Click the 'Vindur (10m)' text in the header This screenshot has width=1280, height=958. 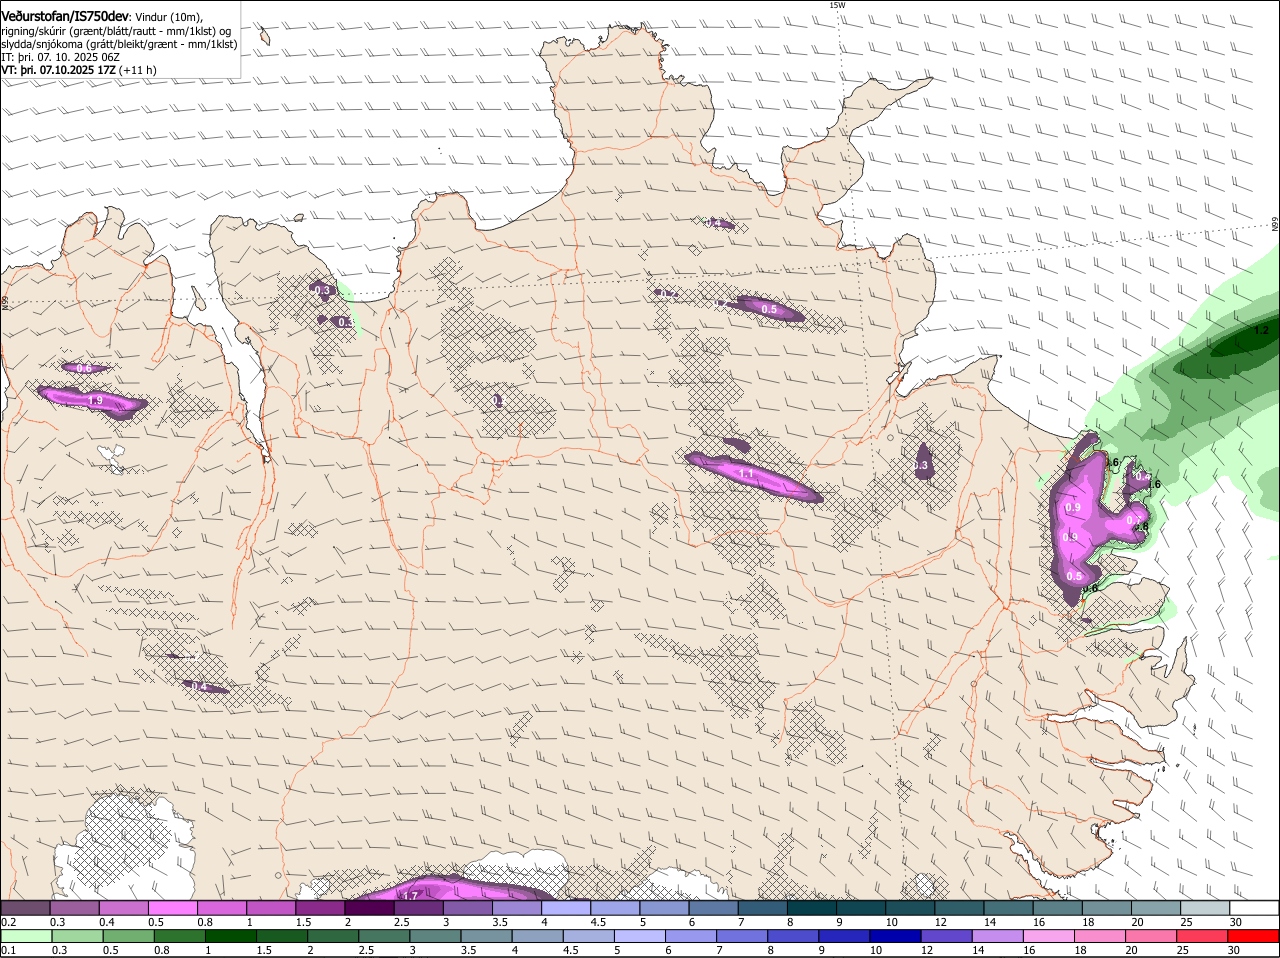coord(169,17)
